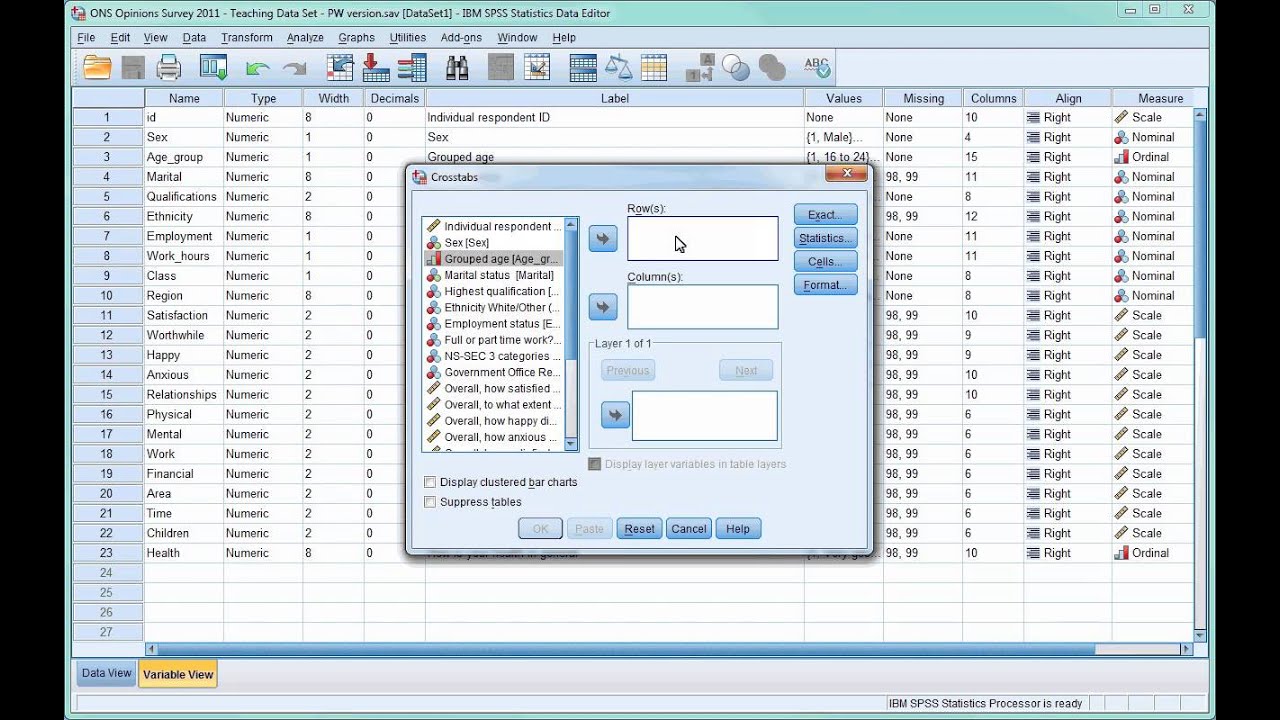Select Employment status variable in list
Viewport: 1280px width, 720px height.
[x=493, y=324]
